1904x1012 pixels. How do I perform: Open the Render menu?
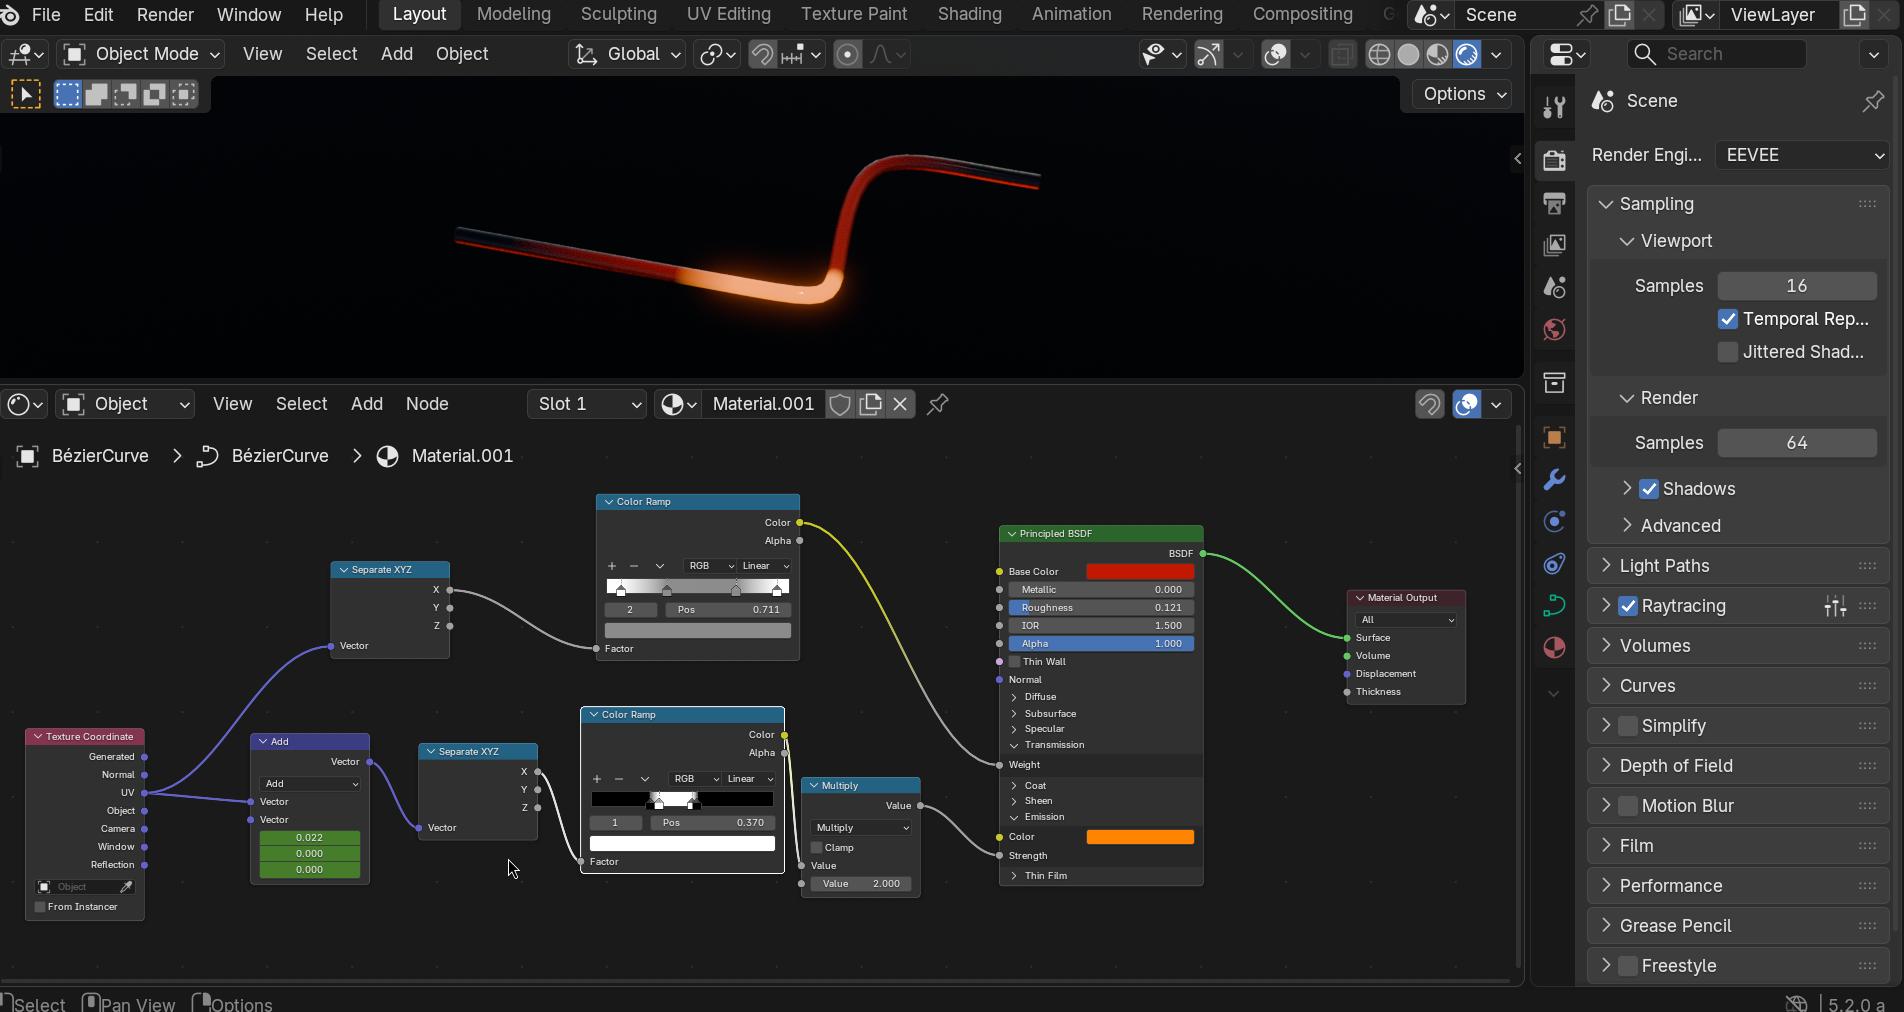(165, 15)
